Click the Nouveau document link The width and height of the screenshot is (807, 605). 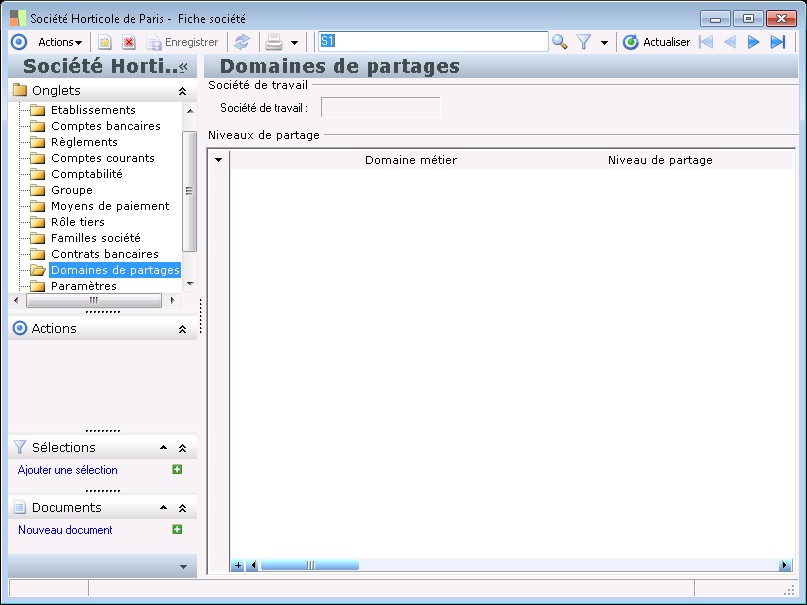(x=65, y=530)
